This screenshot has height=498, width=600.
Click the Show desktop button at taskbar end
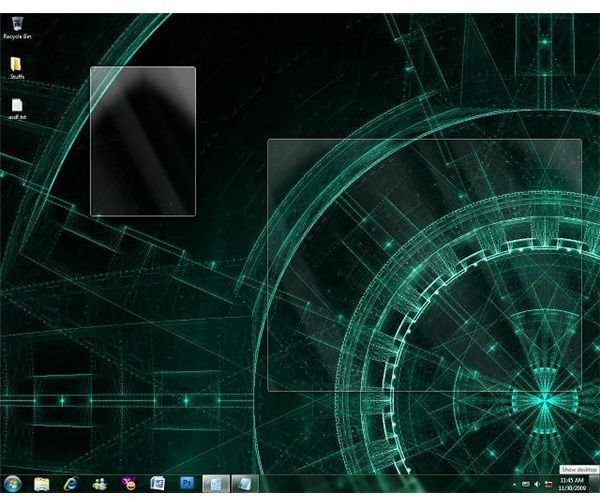click(x=595, y=484)
